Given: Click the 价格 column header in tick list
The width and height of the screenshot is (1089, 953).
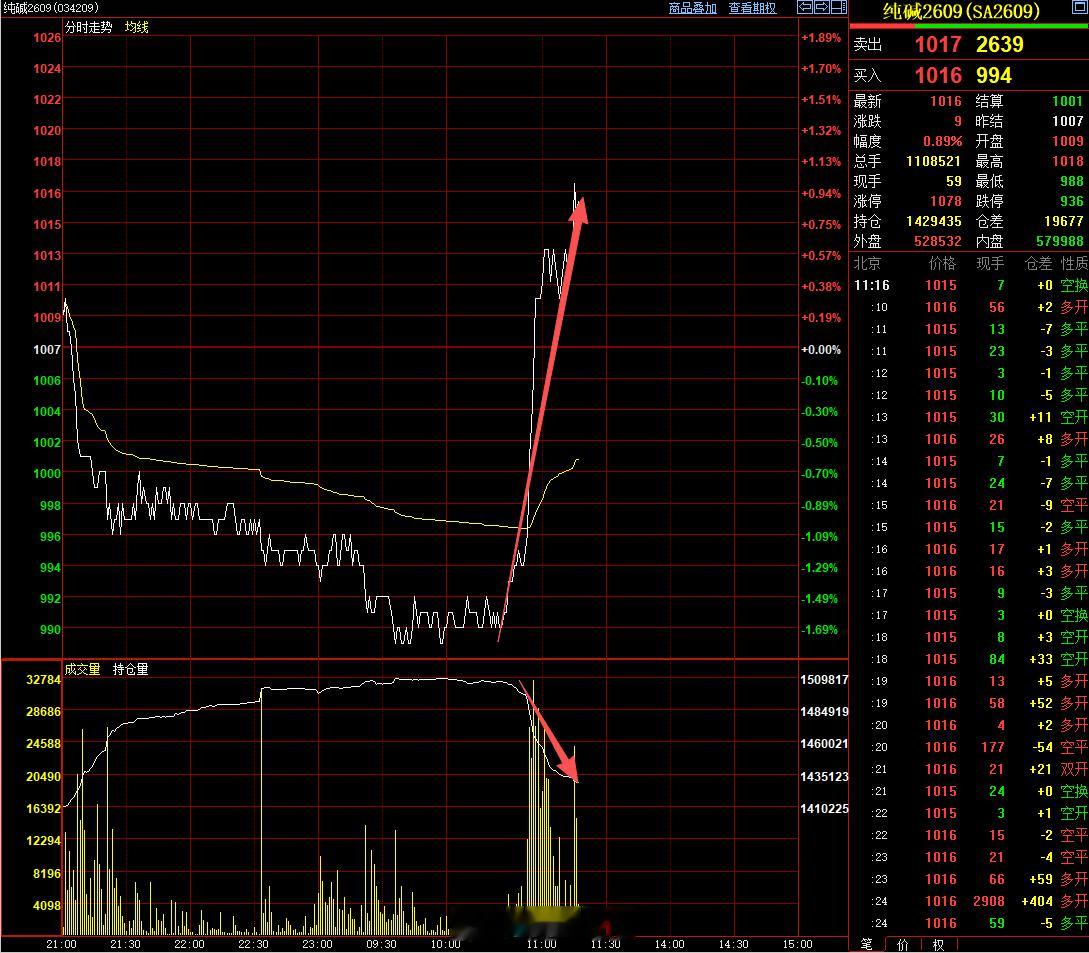Looking at the screenshot, I should (x=942, y=263).
